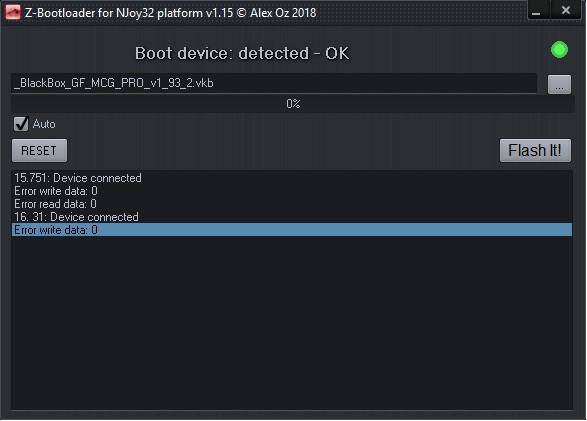Open the file browse button with three dots
This screenshot has width=587, height=421.
click(x=559, y=84)
